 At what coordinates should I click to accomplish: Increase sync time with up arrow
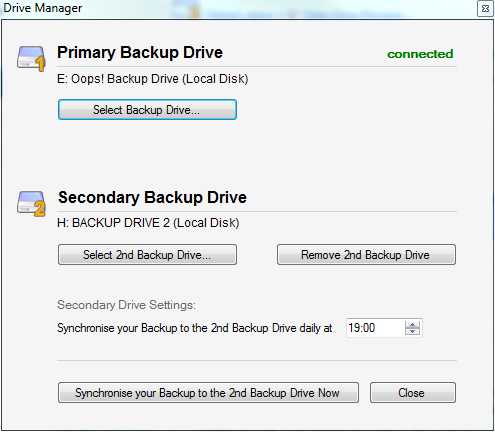pos(412,324)
